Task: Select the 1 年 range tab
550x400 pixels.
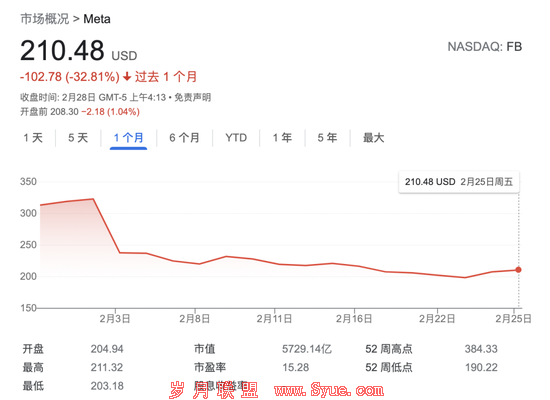Action: coord(282,138)
